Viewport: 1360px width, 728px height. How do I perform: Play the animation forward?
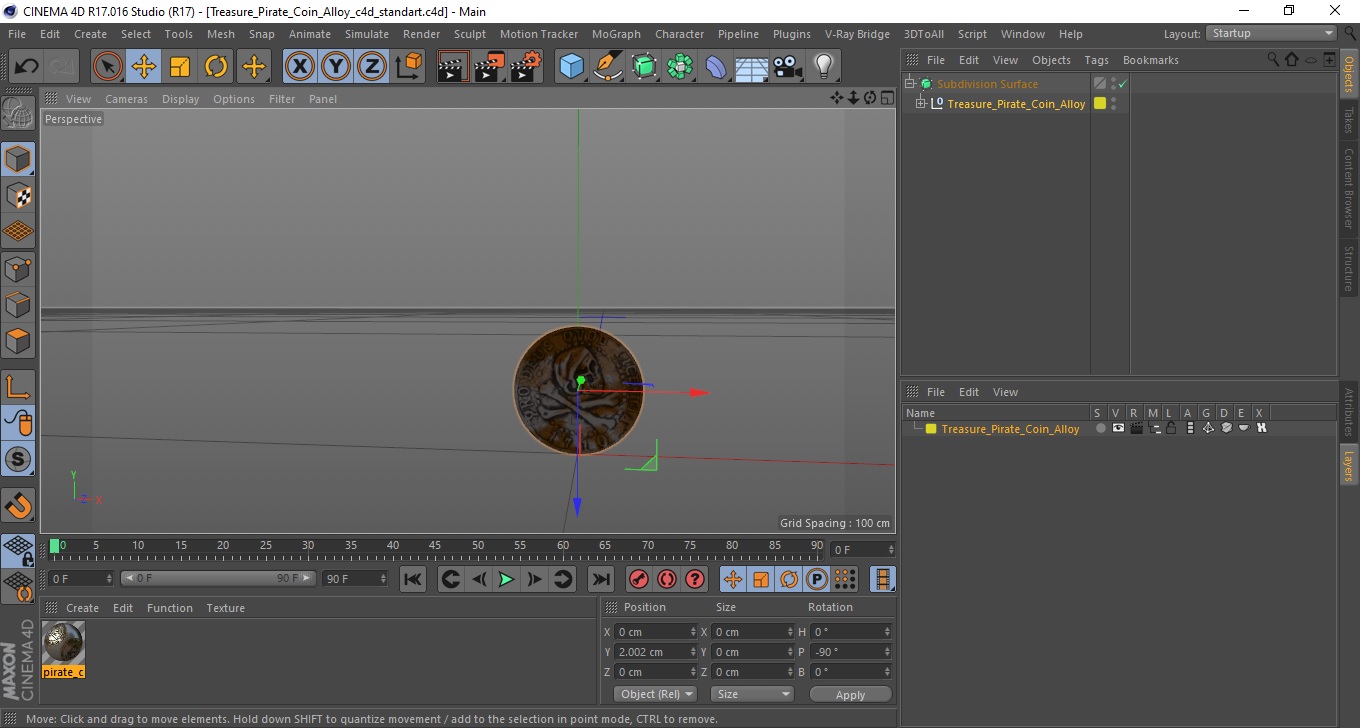(x=506, y=579)
